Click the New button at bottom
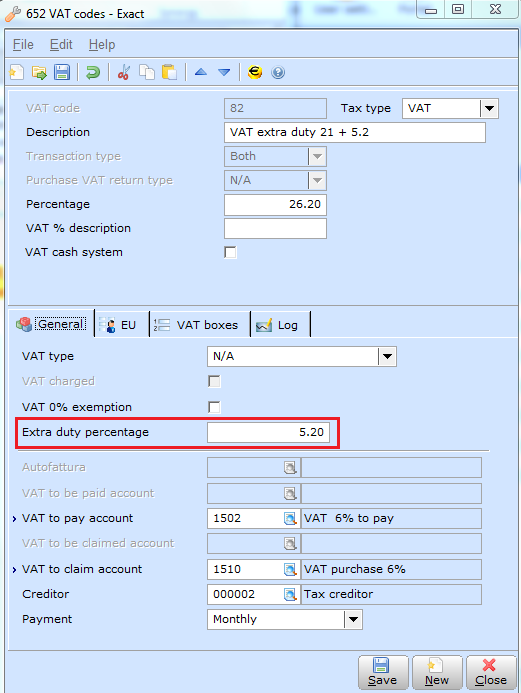Screen dimensions: 521x693 437,673
